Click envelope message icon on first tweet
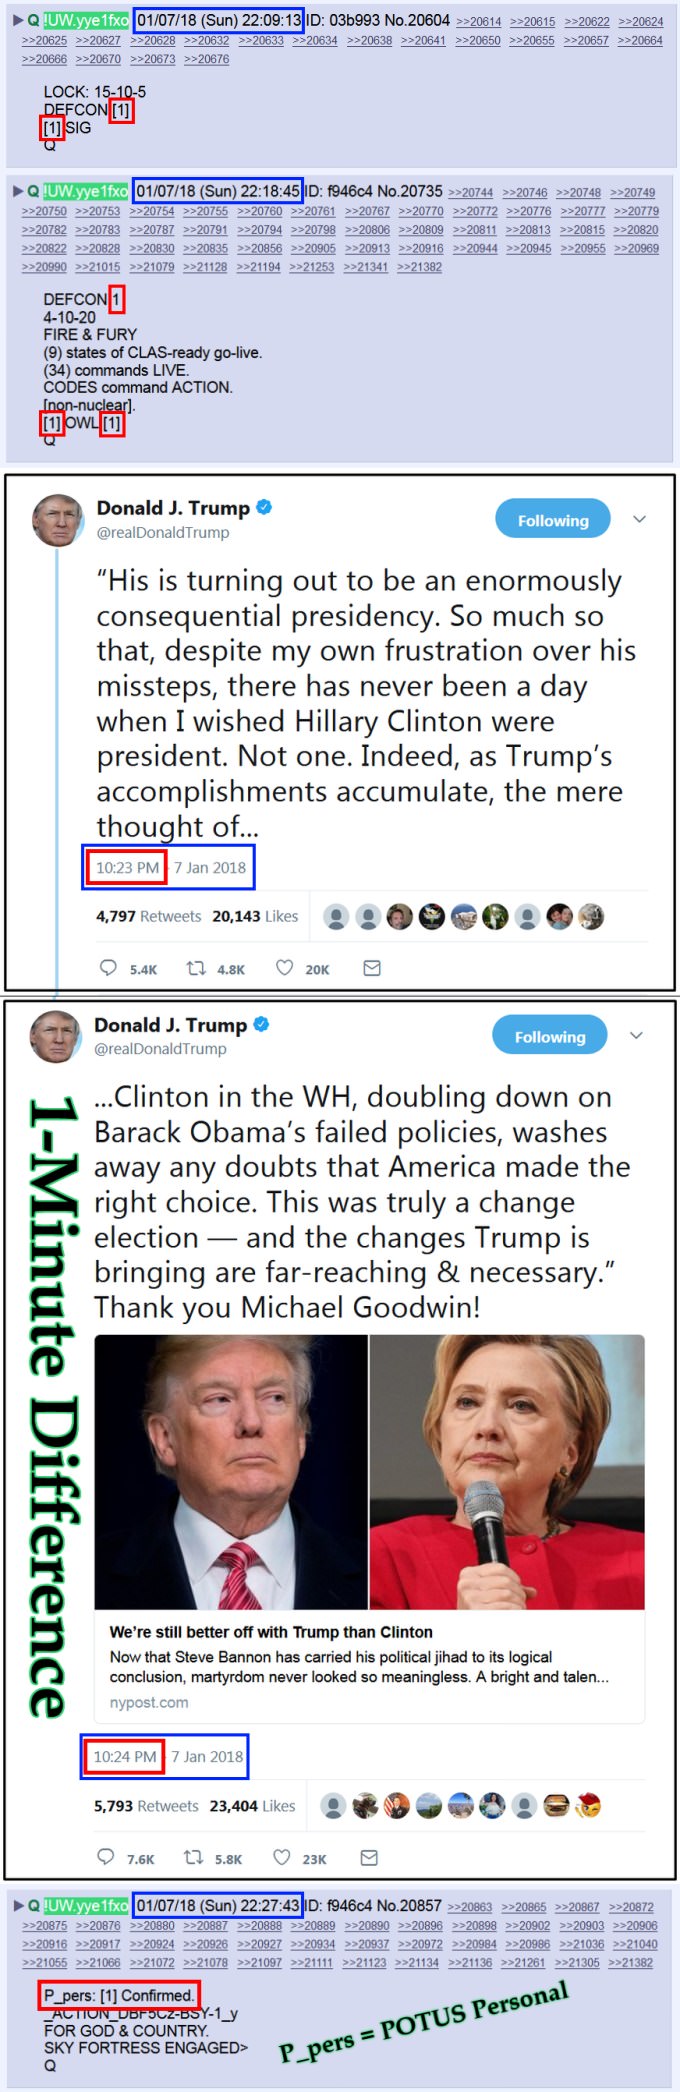Viewport: 680px width, 2092px height. point(372,968)
